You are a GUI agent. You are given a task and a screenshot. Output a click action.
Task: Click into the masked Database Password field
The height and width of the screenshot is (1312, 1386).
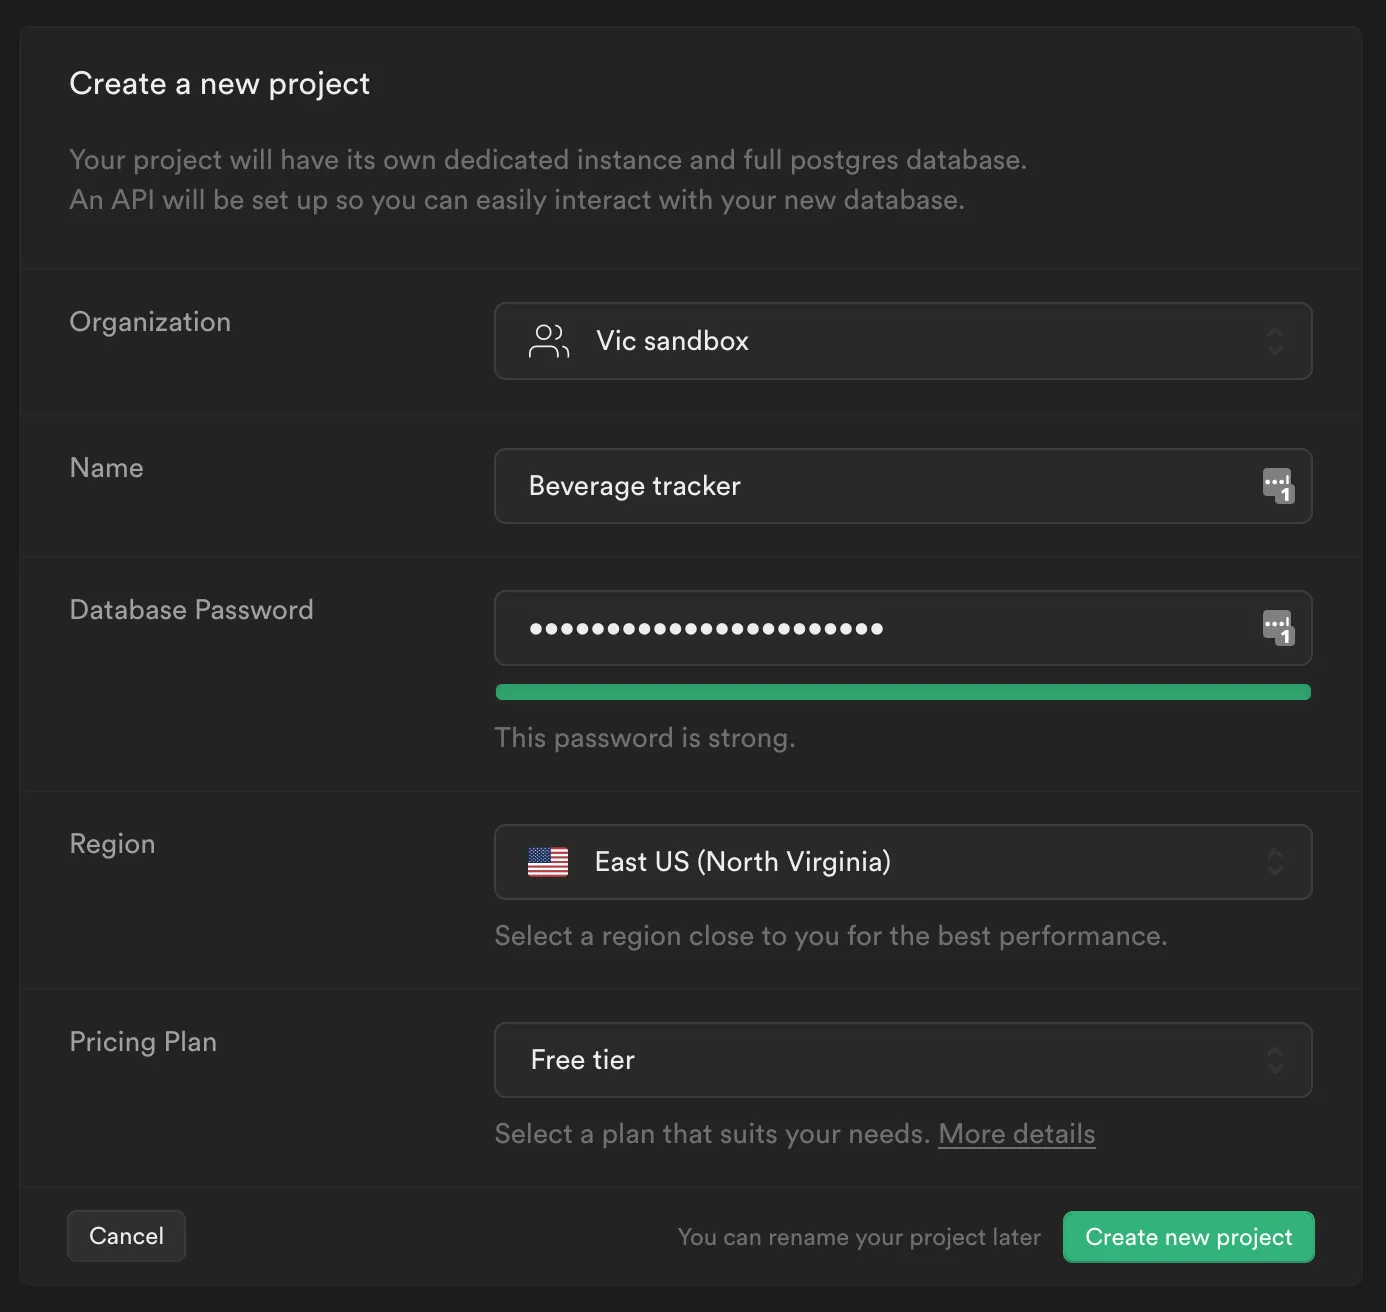click(x=880, y=628)
